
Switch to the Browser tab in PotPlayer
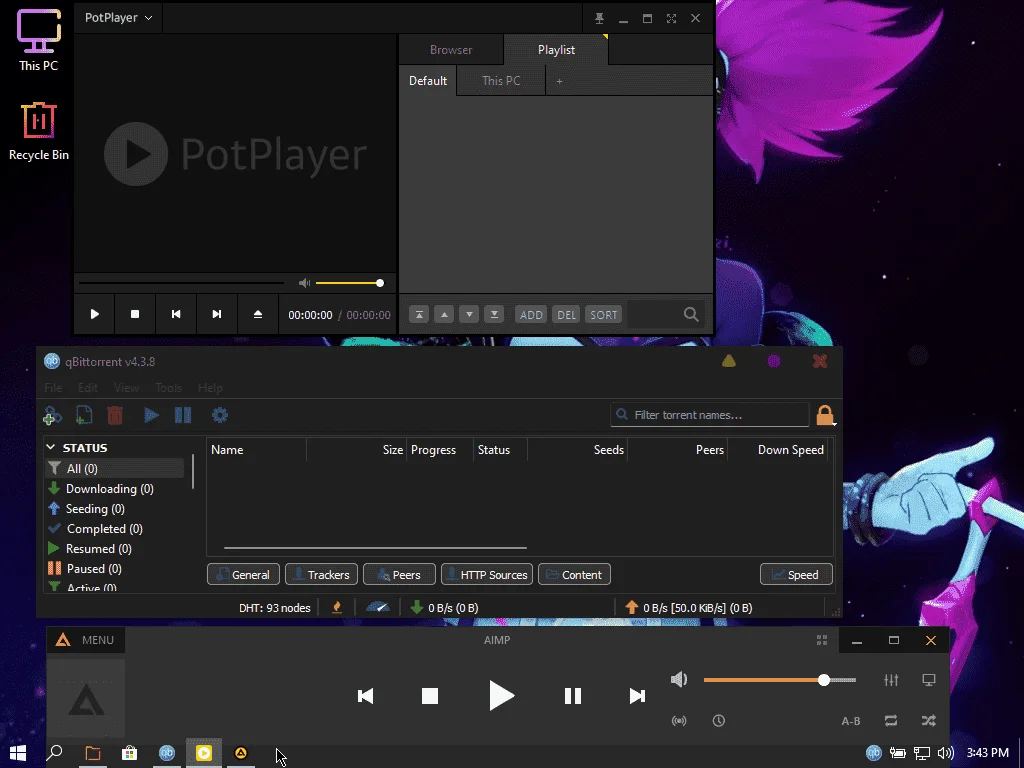coord(451,50)
